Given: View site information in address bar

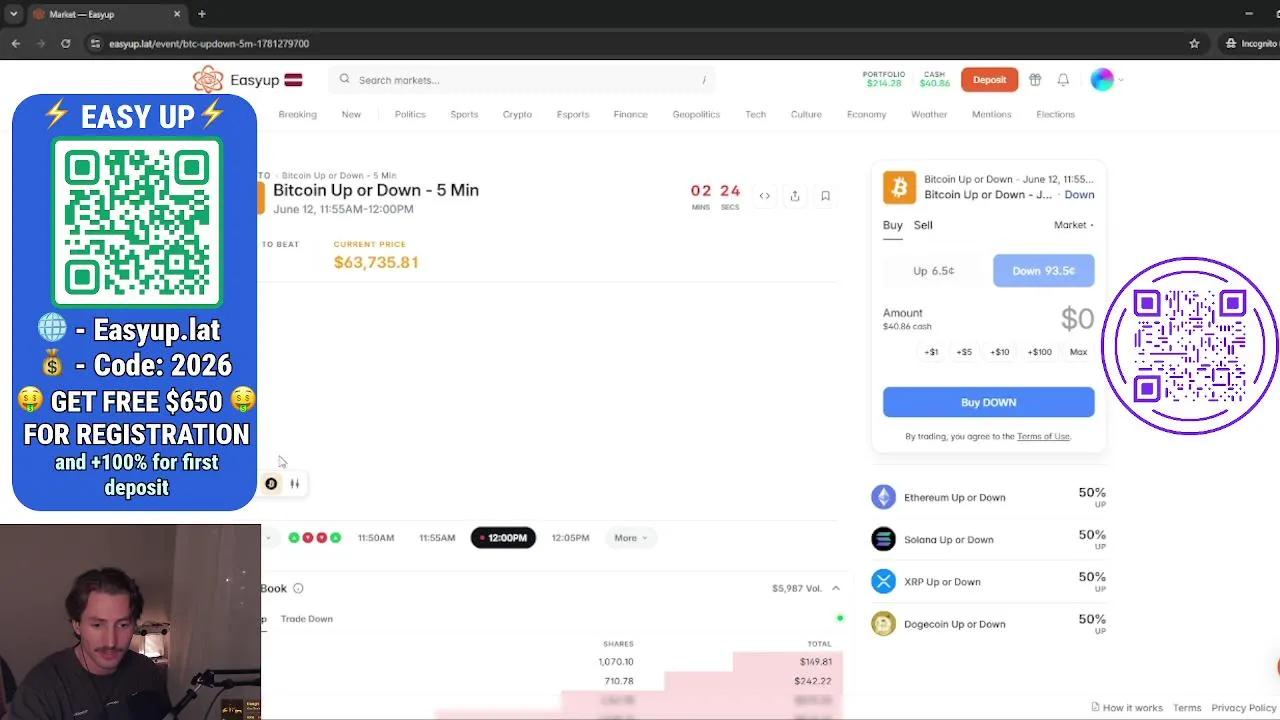Looking at the screenshot, I should (95, 44).
